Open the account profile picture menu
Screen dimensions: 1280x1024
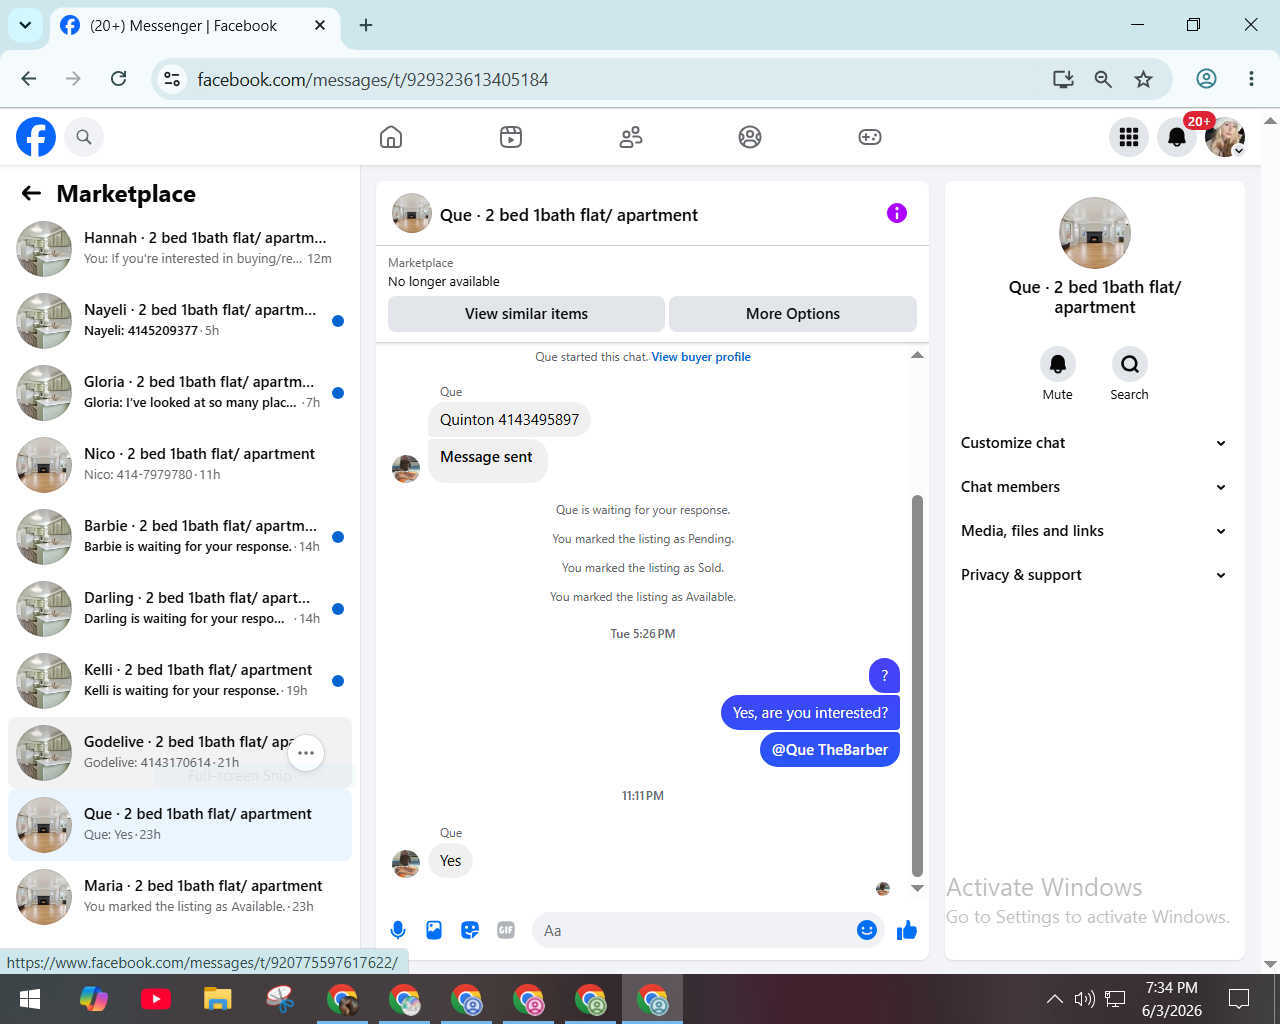click(1225, 137)
